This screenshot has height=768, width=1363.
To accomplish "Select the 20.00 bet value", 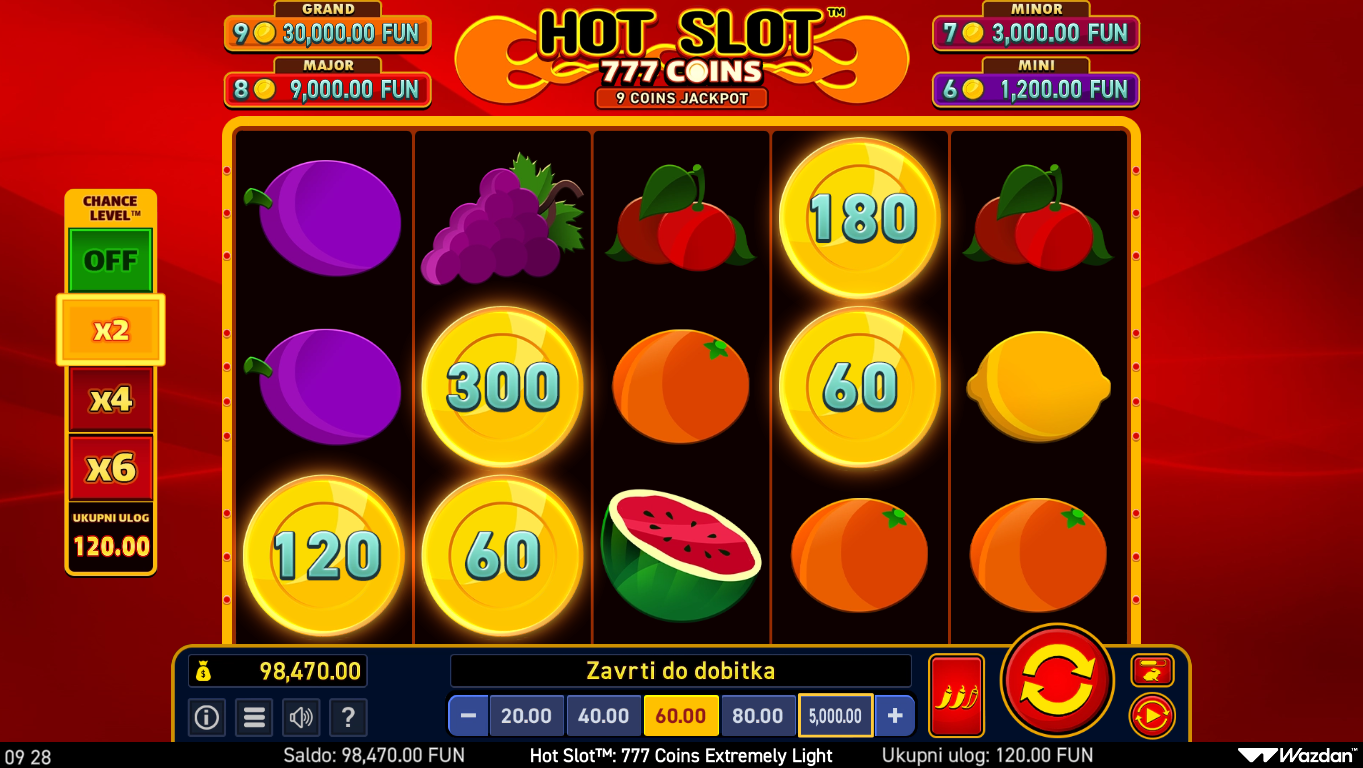I will (x=526, y=716).
